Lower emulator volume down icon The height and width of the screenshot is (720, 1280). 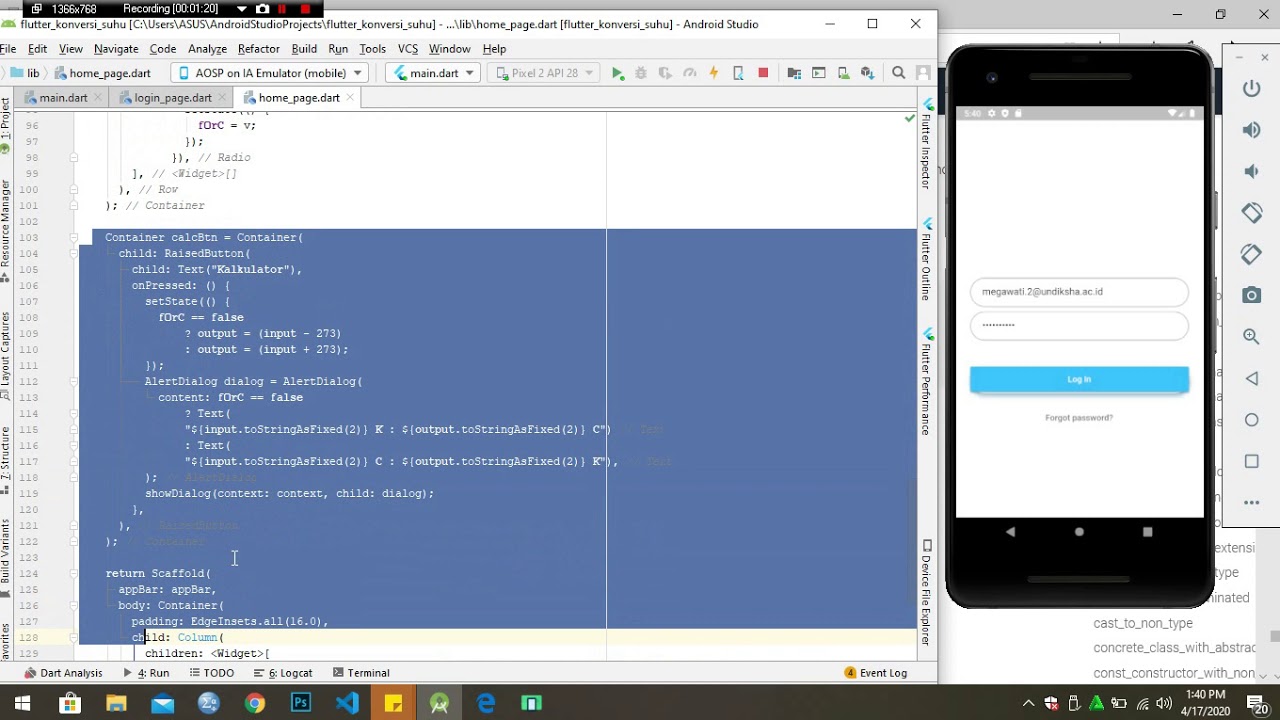click(1251, 171)
